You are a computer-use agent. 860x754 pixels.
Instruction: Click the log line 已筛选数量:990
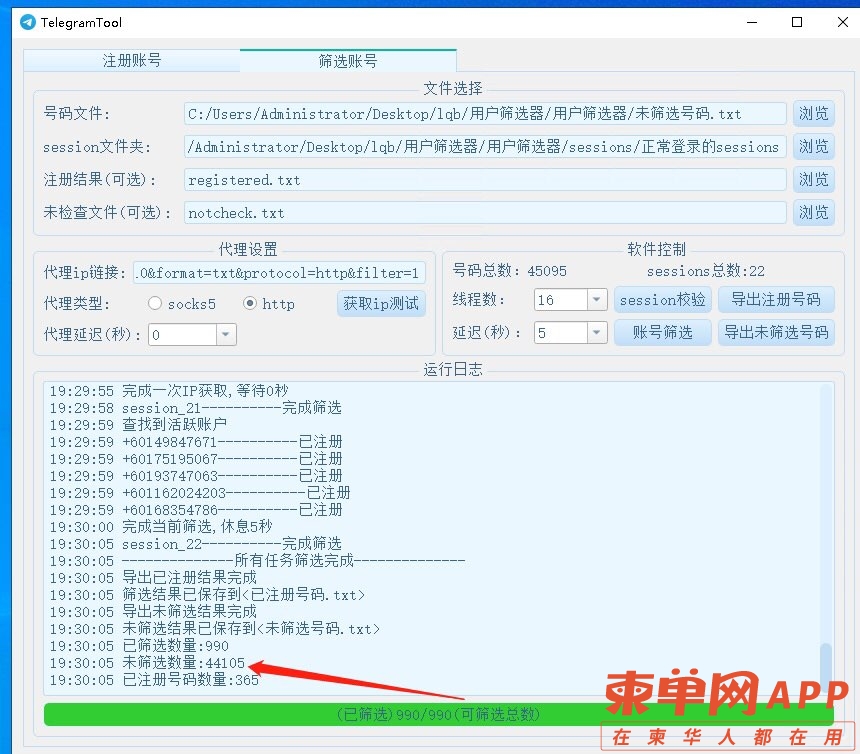139,646
